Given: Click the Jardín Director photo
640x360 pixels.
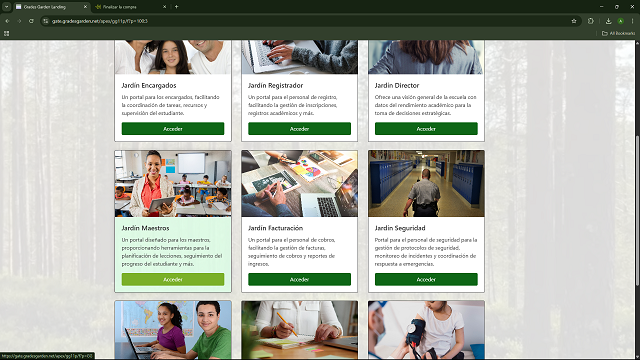Looking at the screenshot, I should (x=427, y=57).
